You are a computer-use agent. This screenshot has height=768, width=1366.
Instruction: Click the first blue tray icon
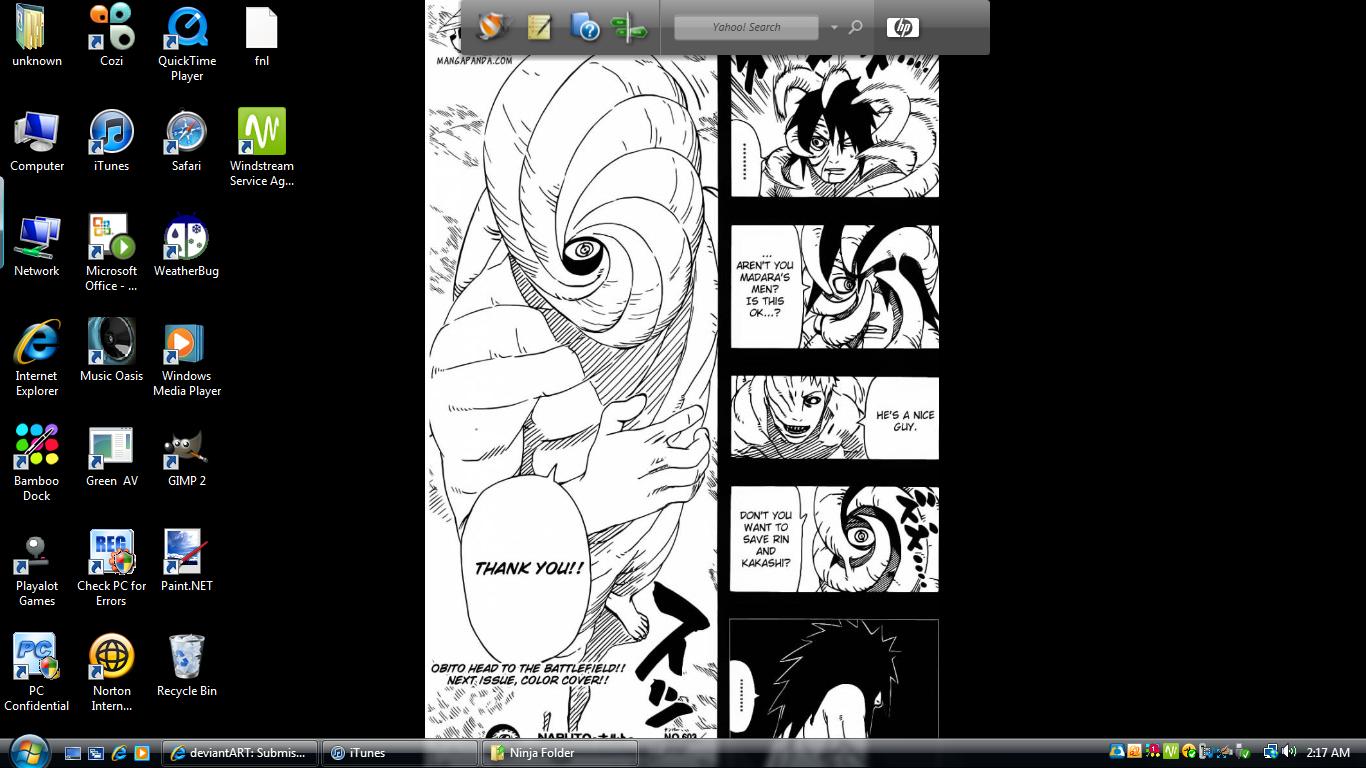coord(1117,752)
